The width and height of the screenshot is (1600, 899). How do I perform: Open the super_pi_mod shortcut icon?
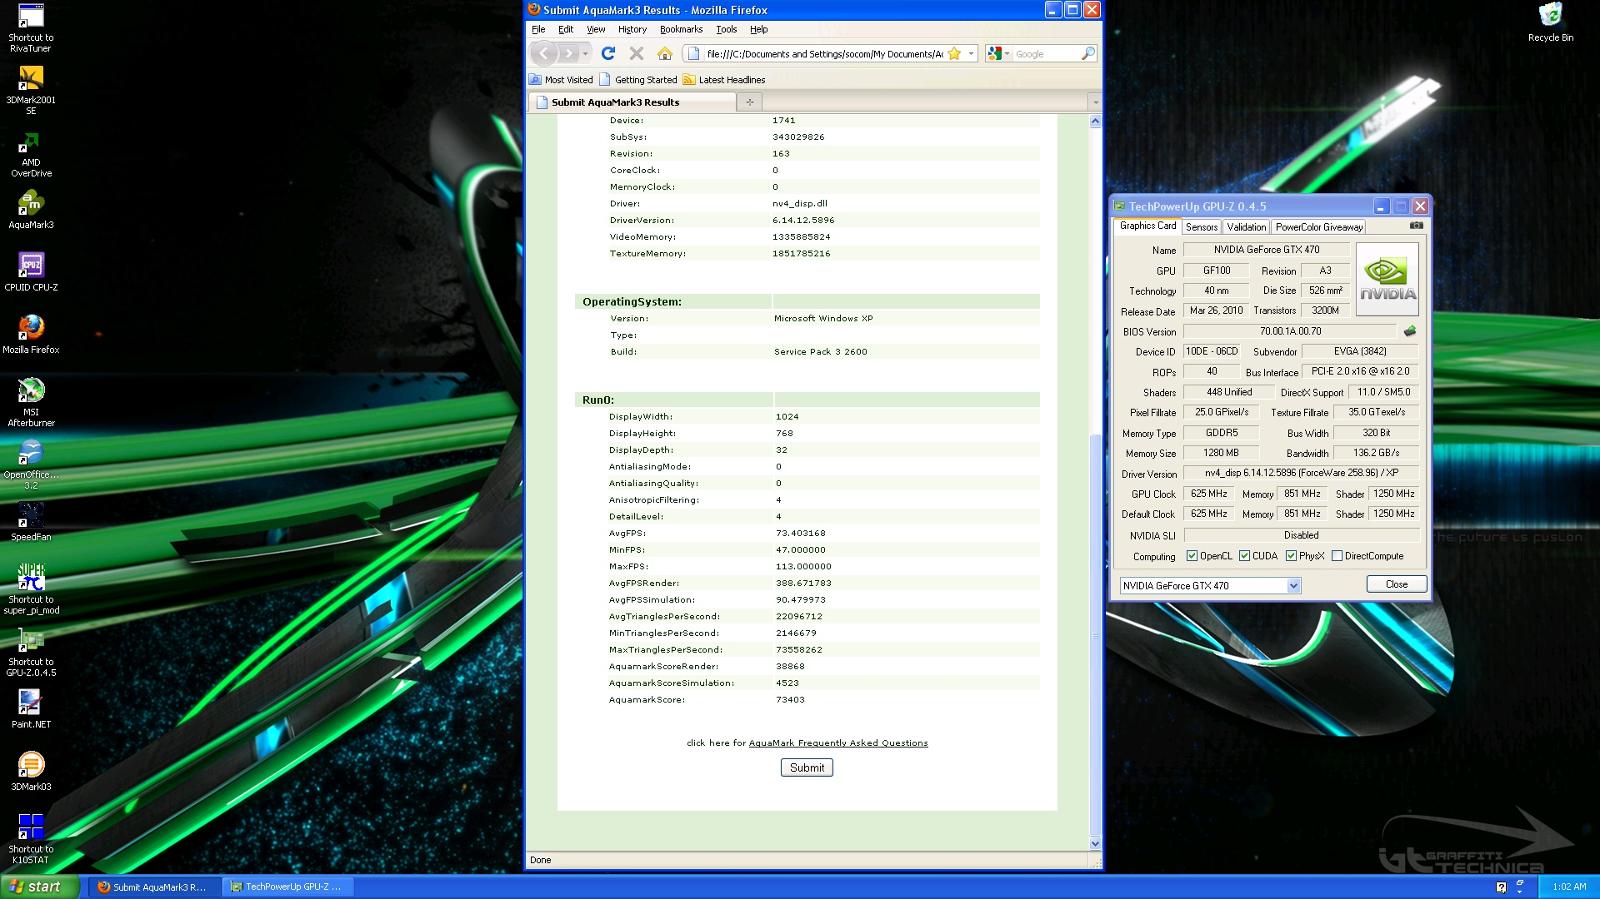(31, 589)
